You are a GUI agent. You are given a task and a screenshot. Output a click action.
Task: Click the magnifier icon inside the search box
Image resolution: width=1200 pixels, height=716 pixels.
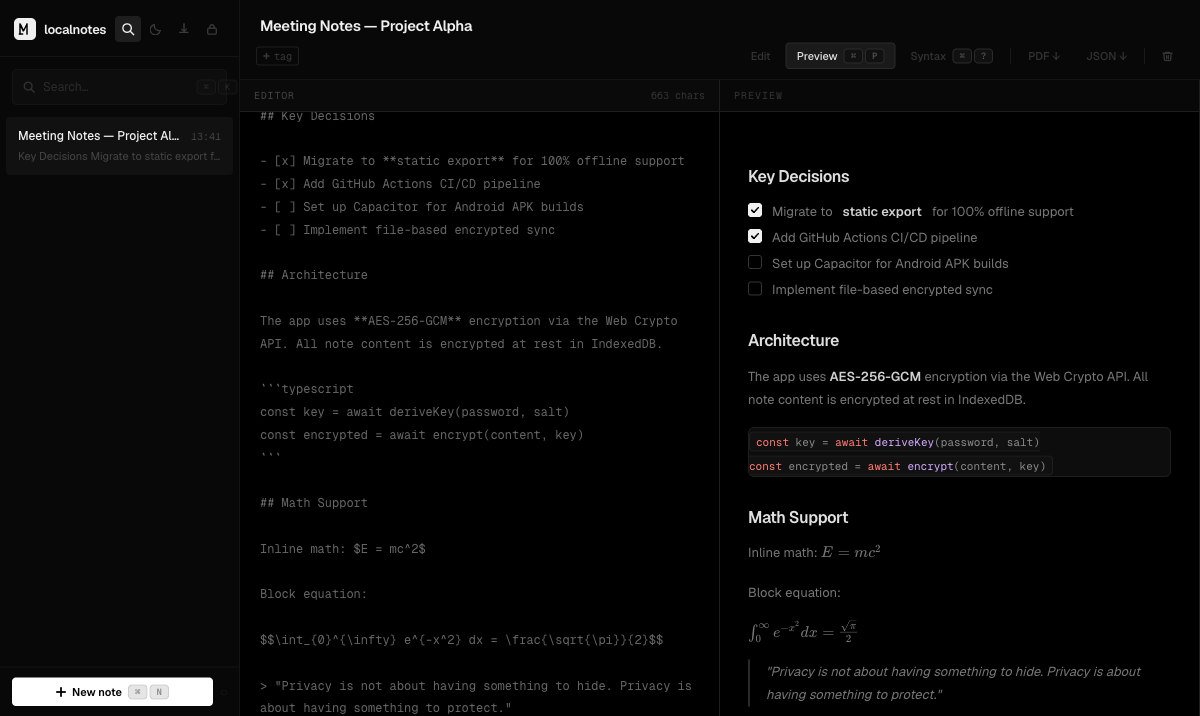click(30, 87)
